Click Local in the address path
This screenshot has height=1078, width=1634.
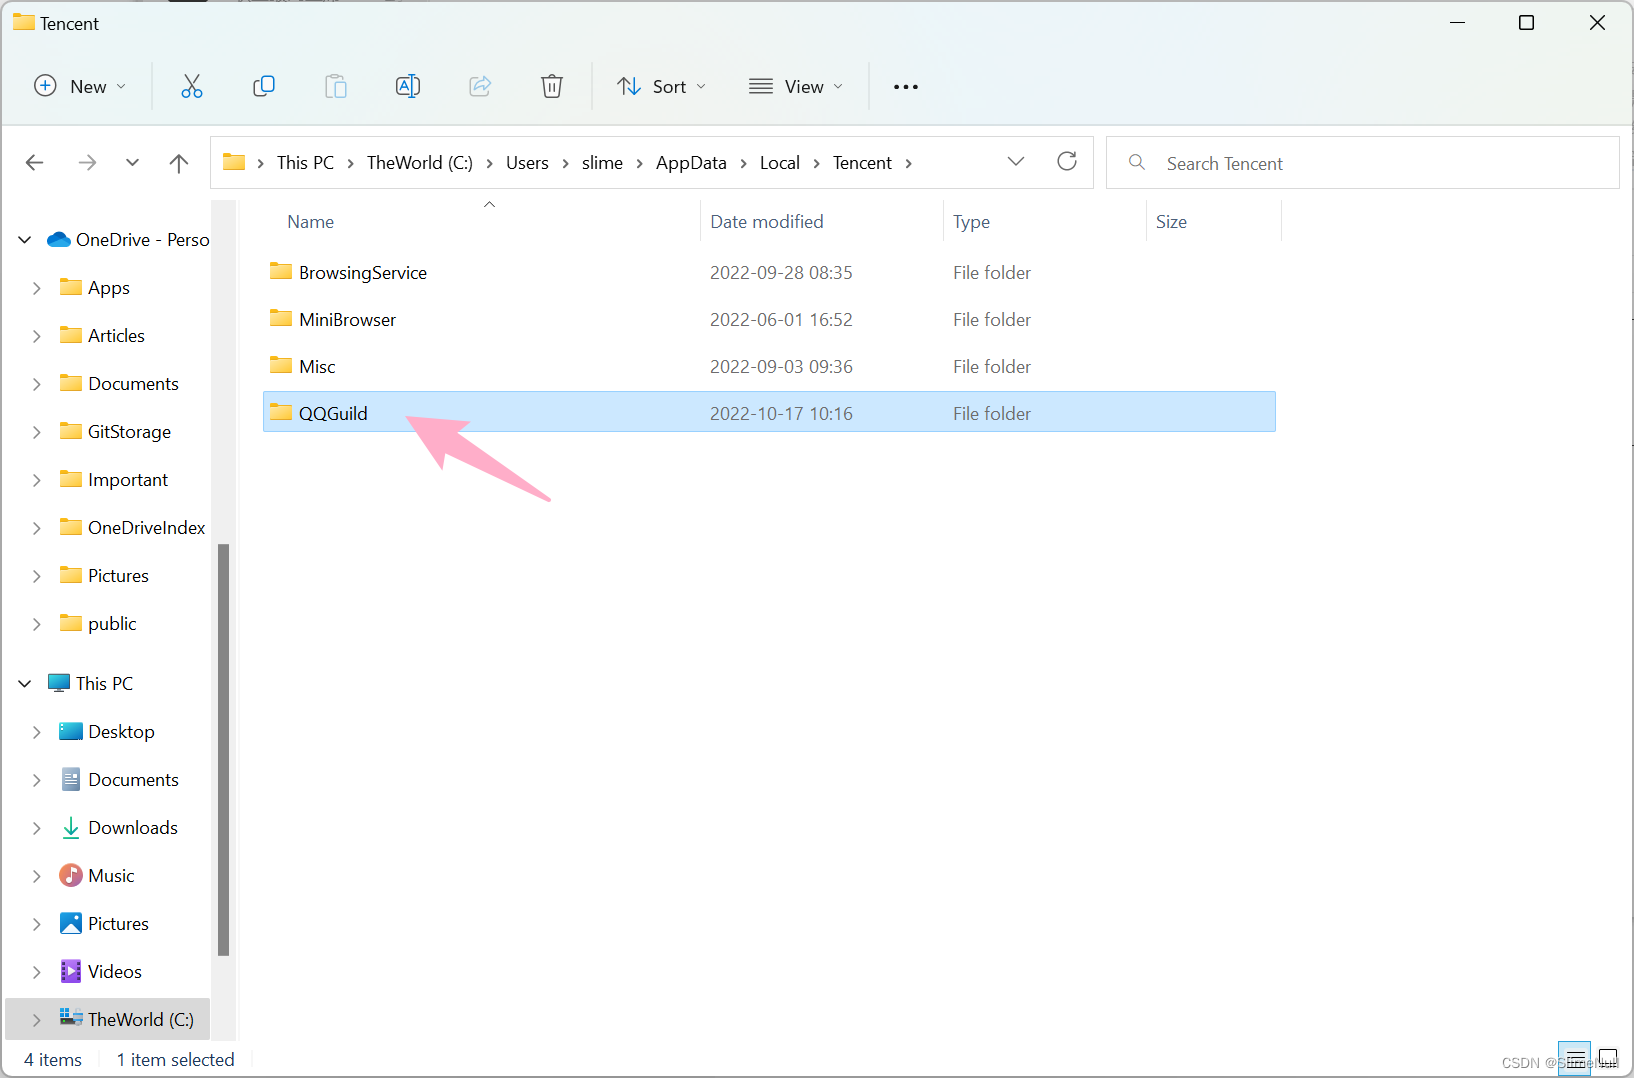(x=779, y=162)
